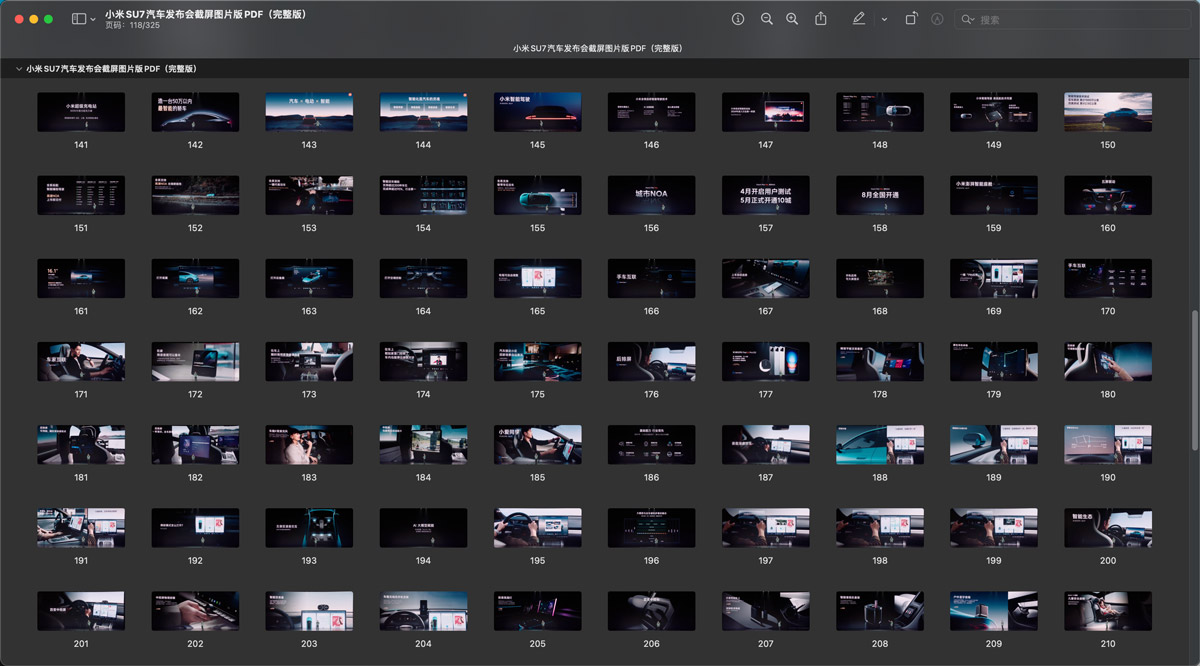Open the page 145 小米智能驾驶 thumbnail
Image resolution: width=1200 pixels, height=666 pixels.
538,112
